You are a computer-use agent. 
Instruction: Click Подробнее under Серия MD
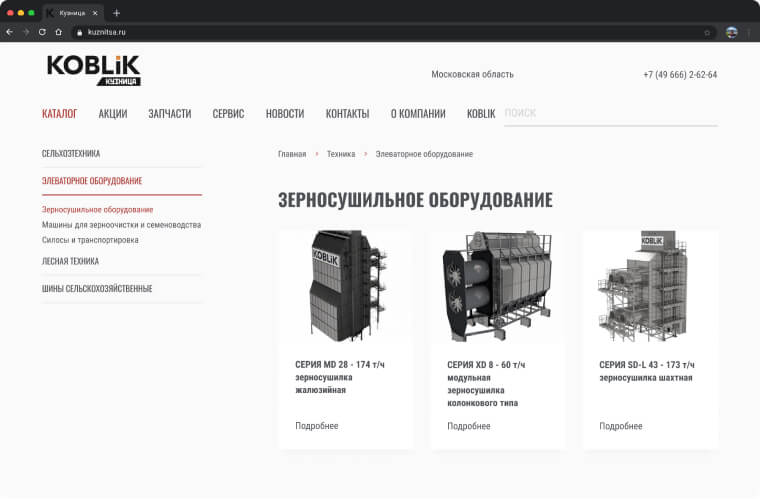[x=317, y=426]
